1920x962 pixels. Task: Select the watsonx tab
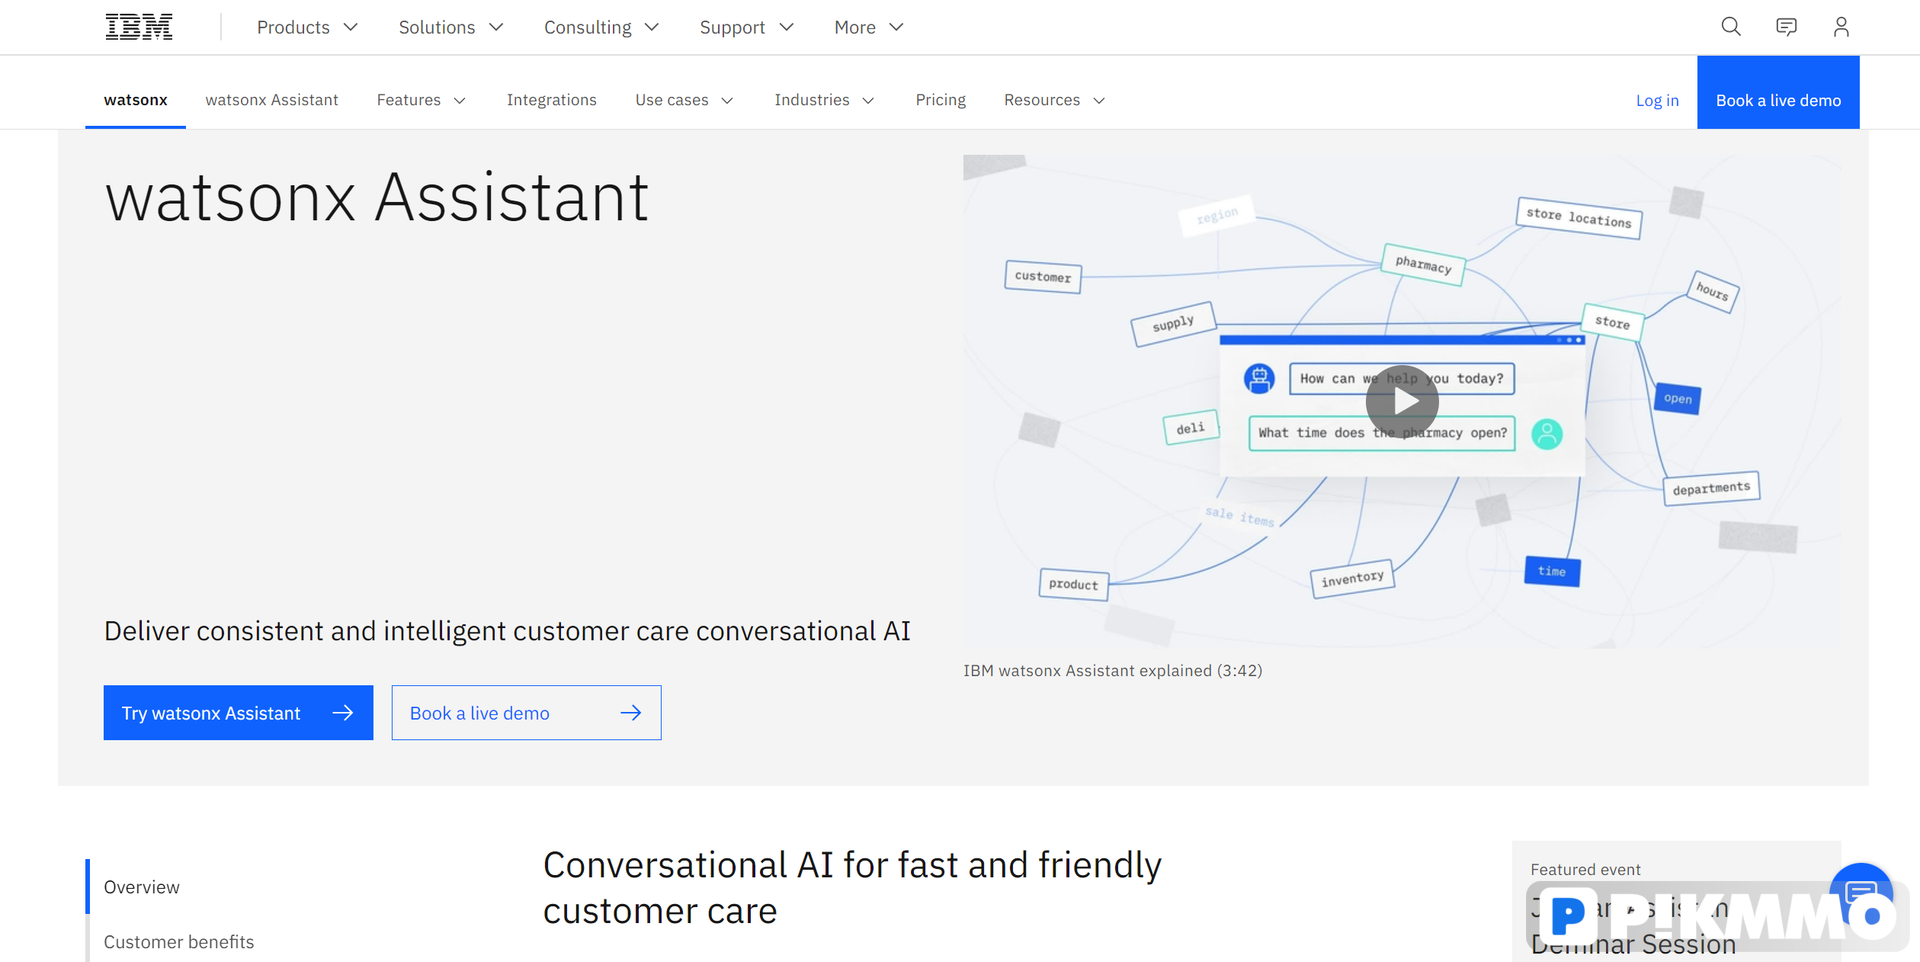point(135,100)
